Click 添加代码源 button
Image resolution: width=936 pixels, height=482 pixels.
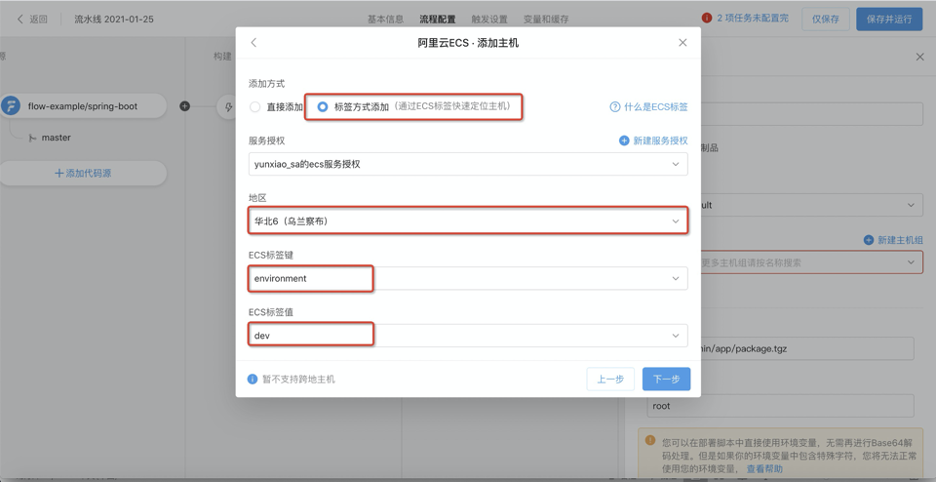(83, 173)
